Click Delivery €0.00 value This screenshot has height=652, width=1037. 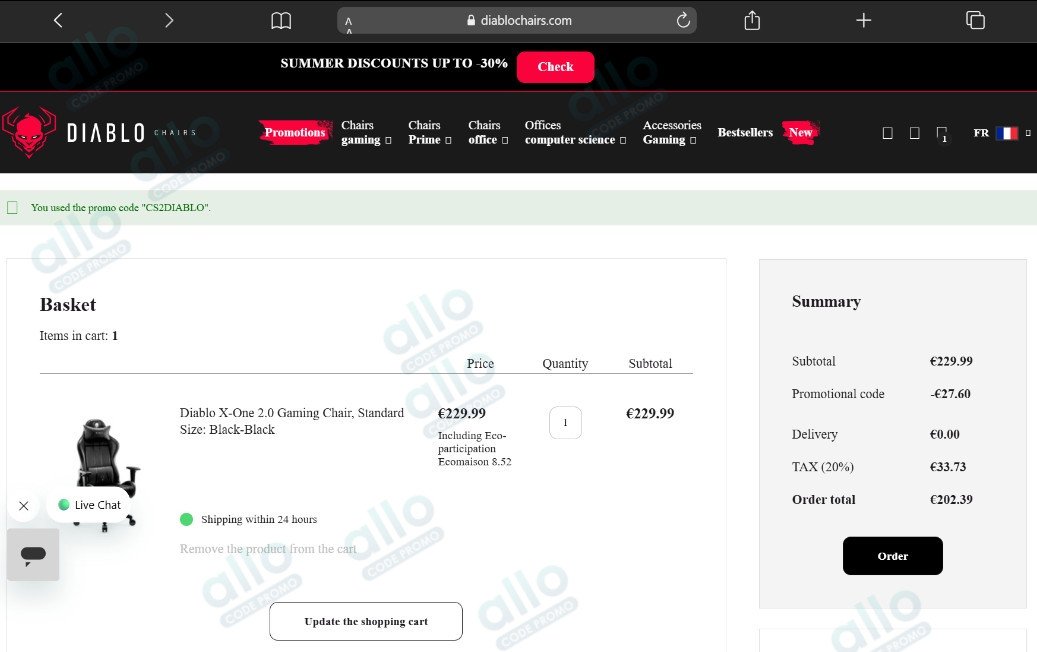(x=944, y=434)
